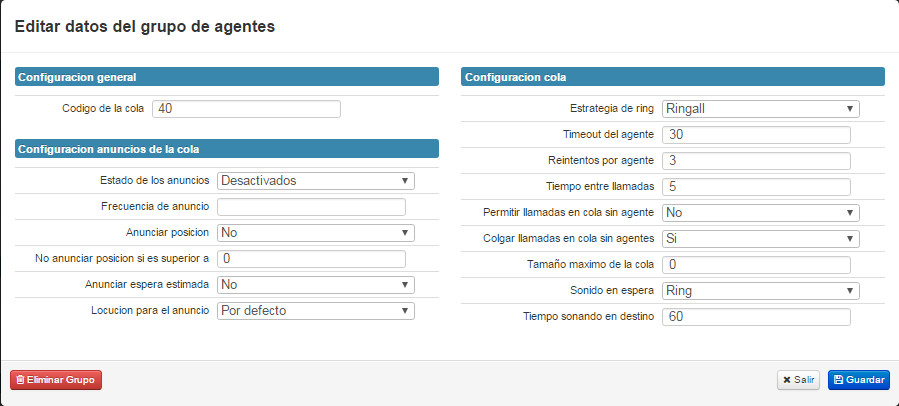Image resolution: width=899 pixels, height=406 pixels.
Task: Open Locucion para el anuncio dropdown
Action: (315, 311)
